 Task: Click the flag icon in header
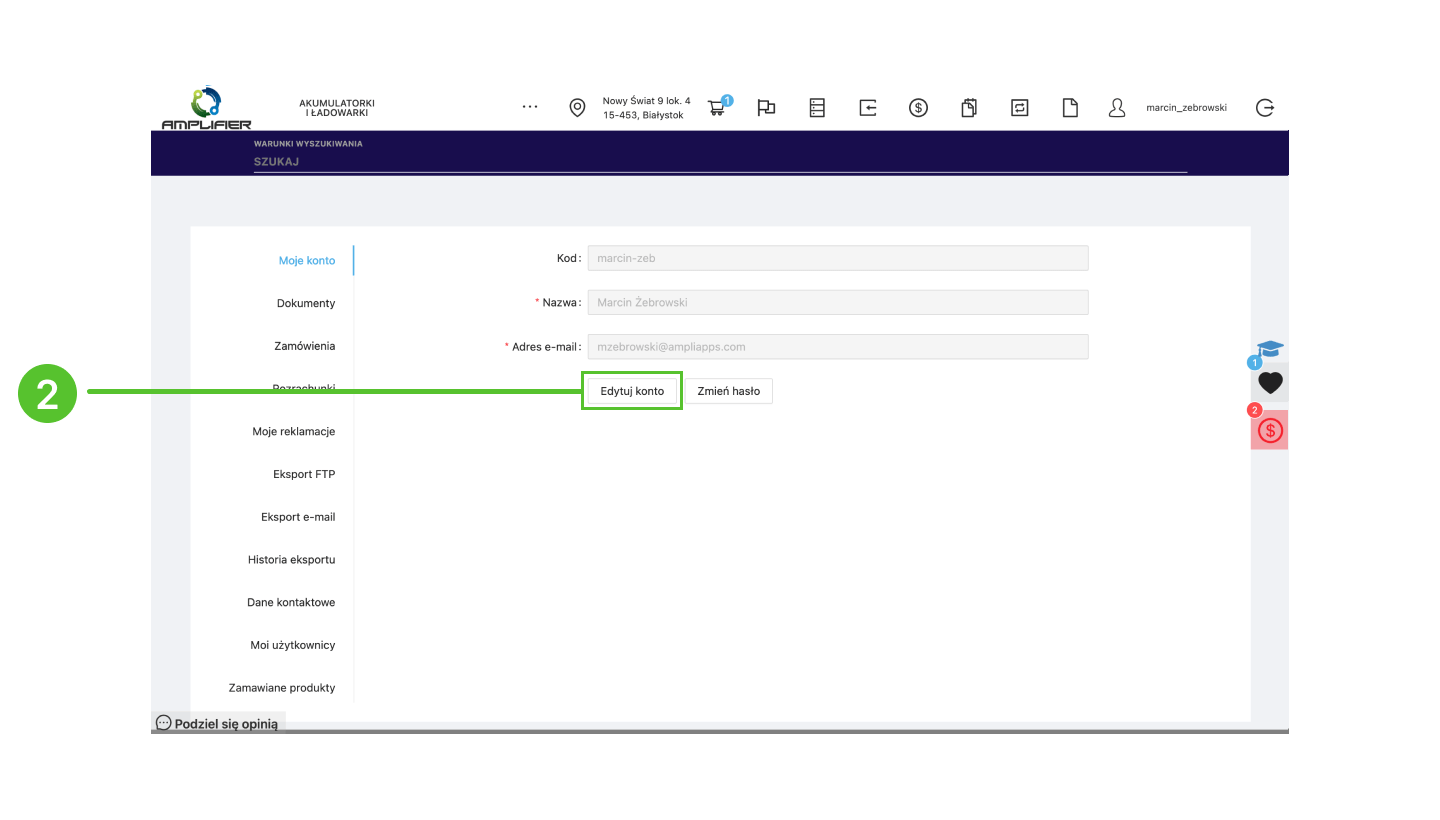click(x=767, y=108)
